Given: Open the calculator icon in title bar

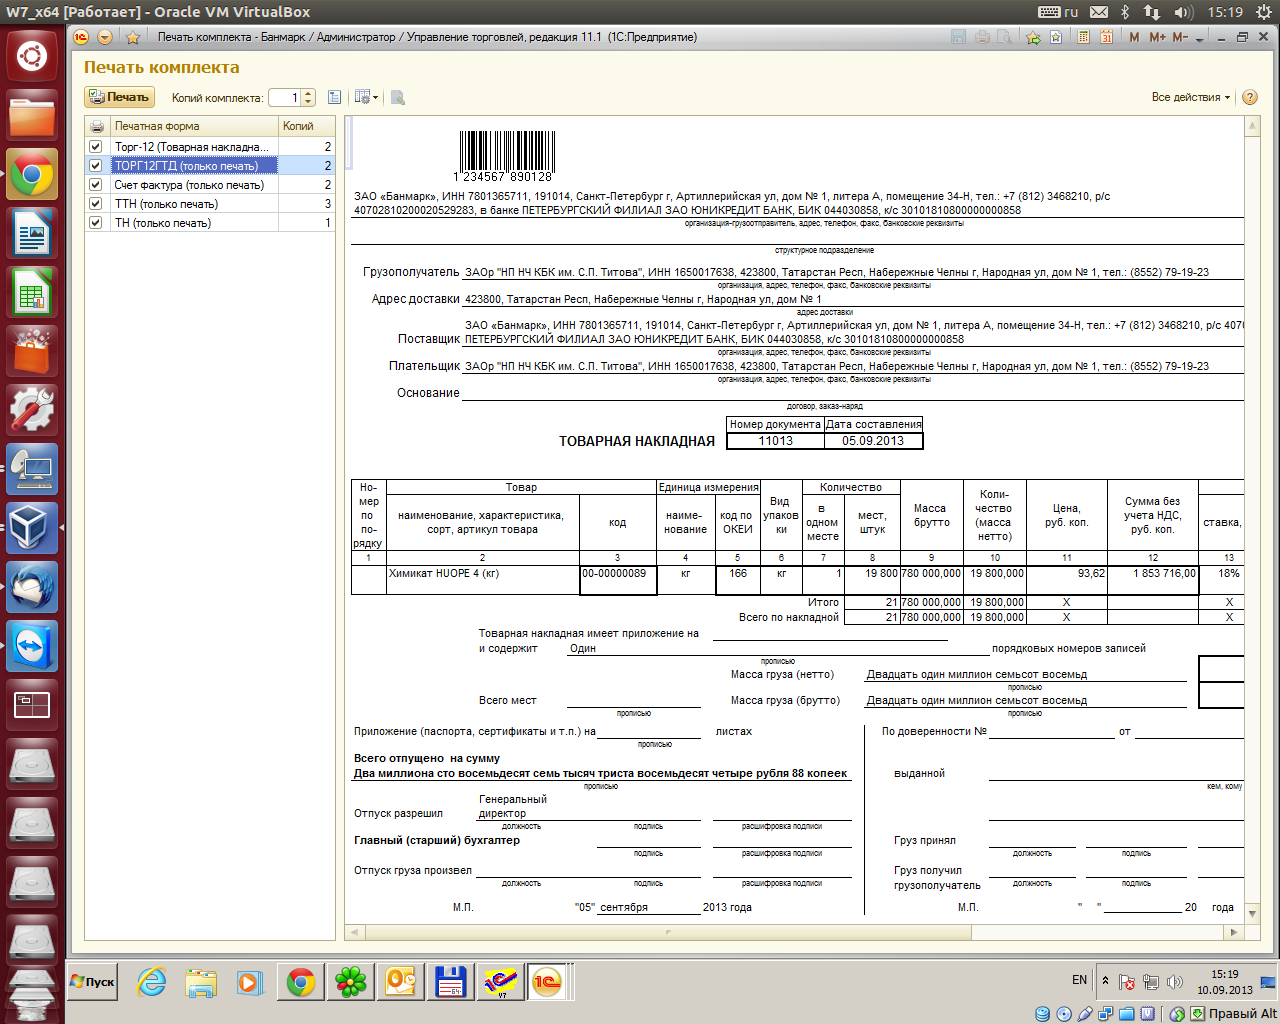Looking at the screenshot, I should click(1084, 37).
